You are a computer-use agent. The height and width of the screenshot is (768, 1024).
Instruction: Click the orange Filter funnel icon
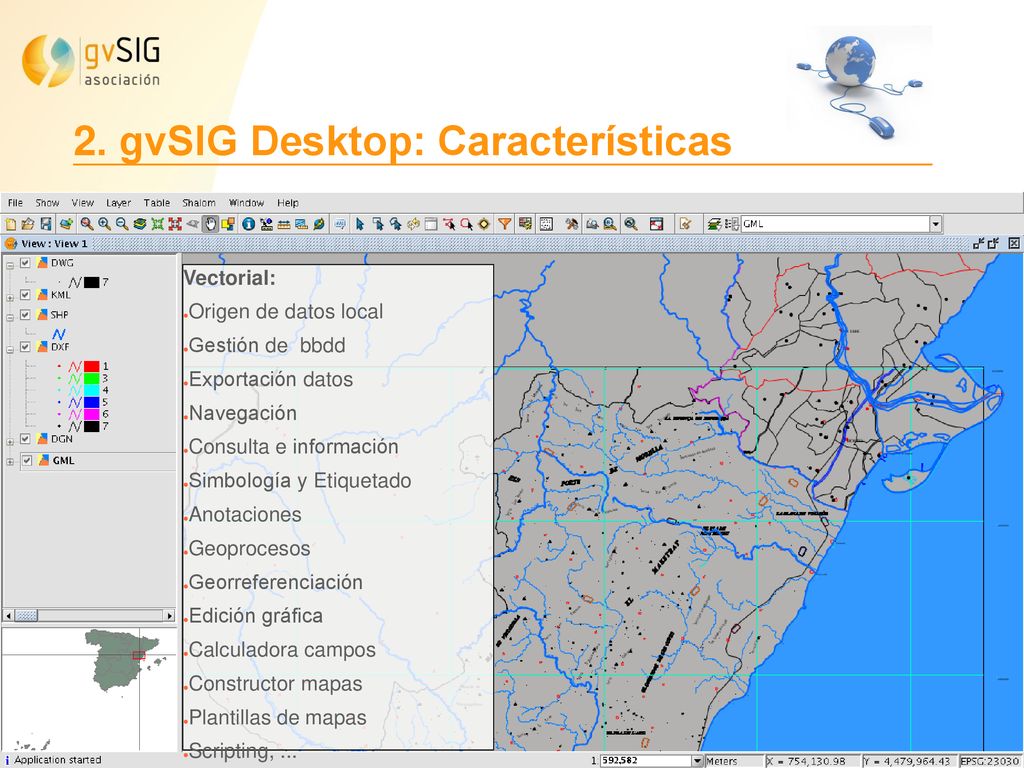point(504,224)
